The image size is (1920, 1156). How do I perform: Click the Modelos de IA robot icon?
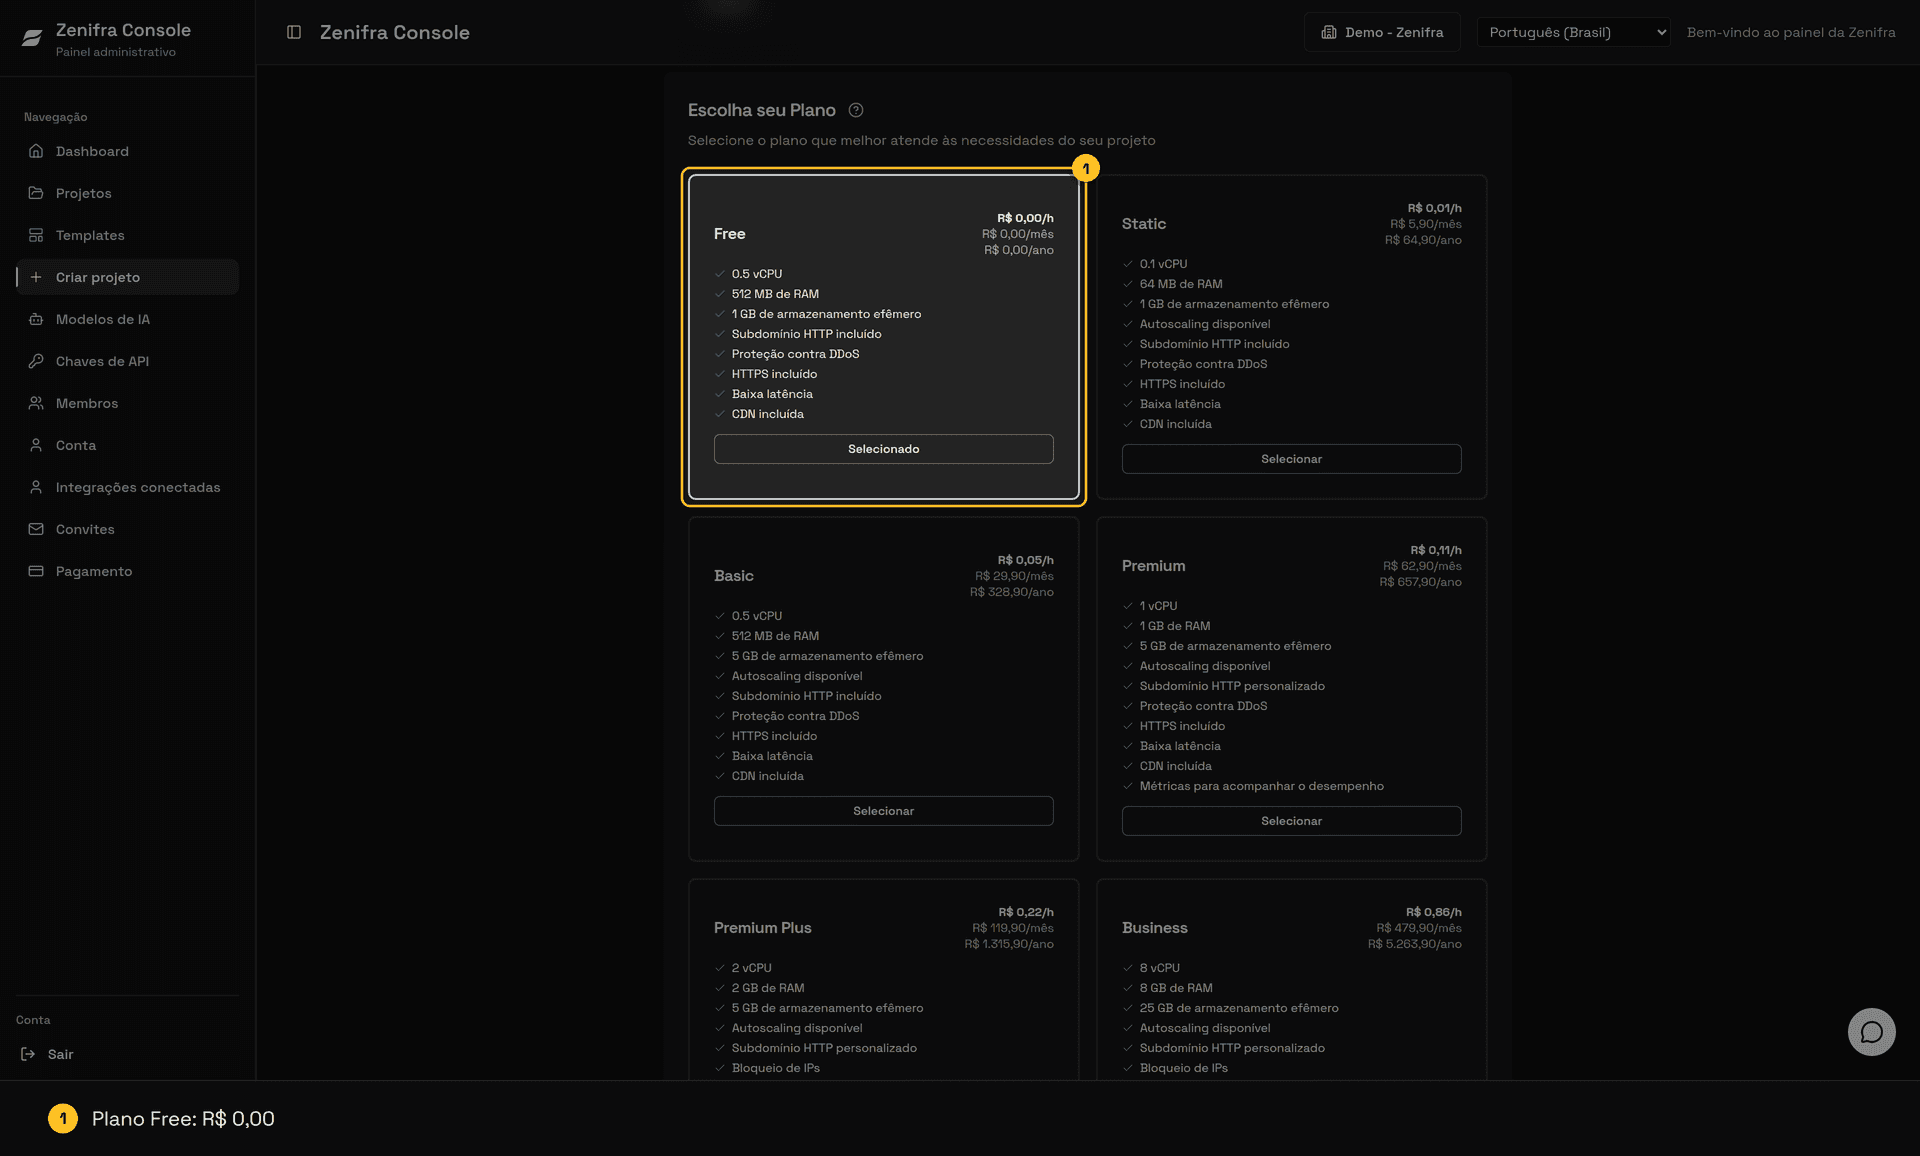36,319
